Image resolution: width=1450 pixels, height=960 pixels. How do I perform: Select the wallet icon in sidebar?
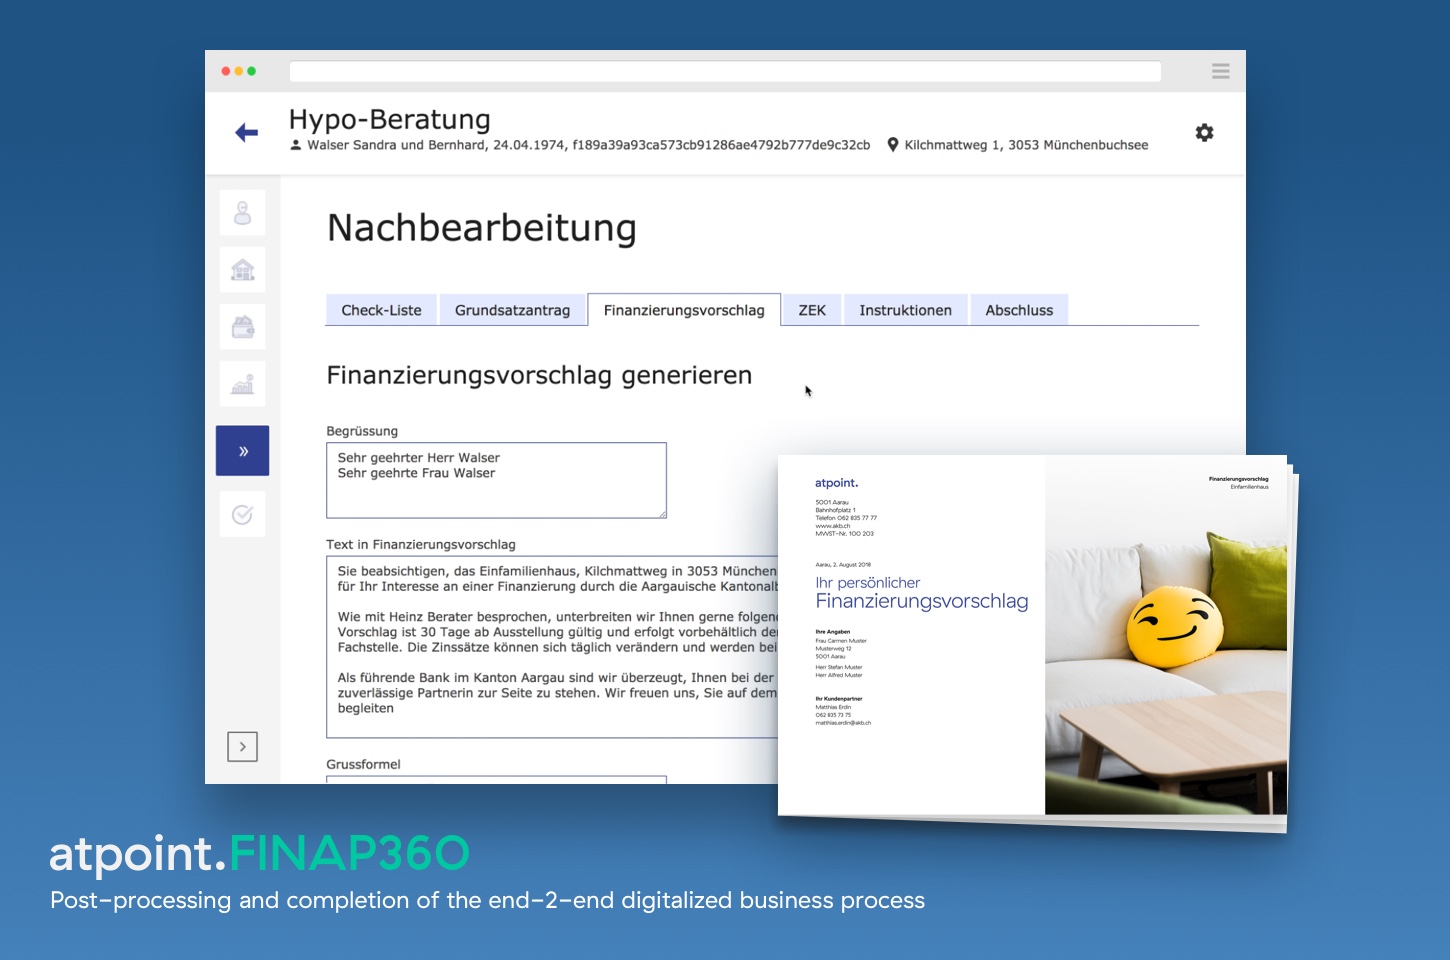coord(243,327)
